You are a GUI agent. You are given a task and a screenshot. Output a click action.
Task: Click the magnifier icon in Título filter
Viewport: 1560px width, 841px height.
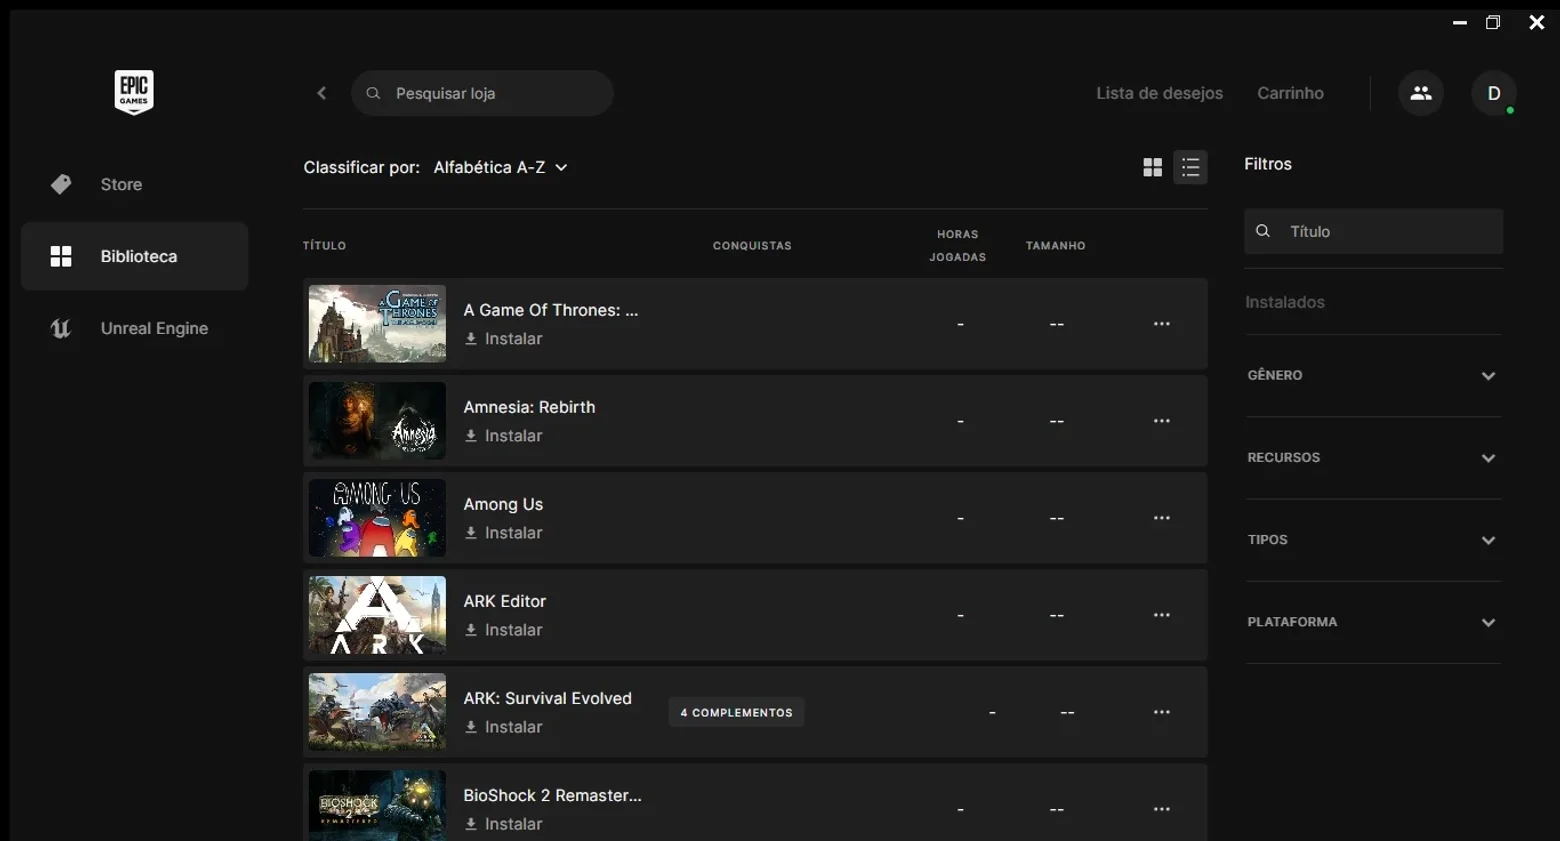coord(1263,231)
